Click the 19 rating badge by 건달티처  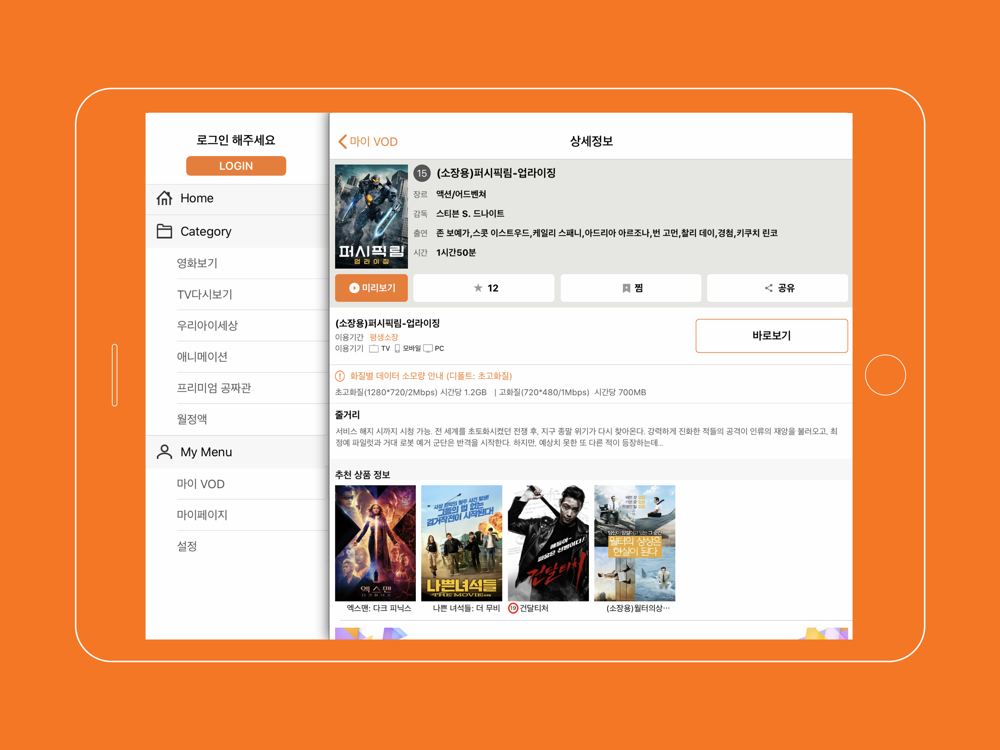click(x=513, y=608)
